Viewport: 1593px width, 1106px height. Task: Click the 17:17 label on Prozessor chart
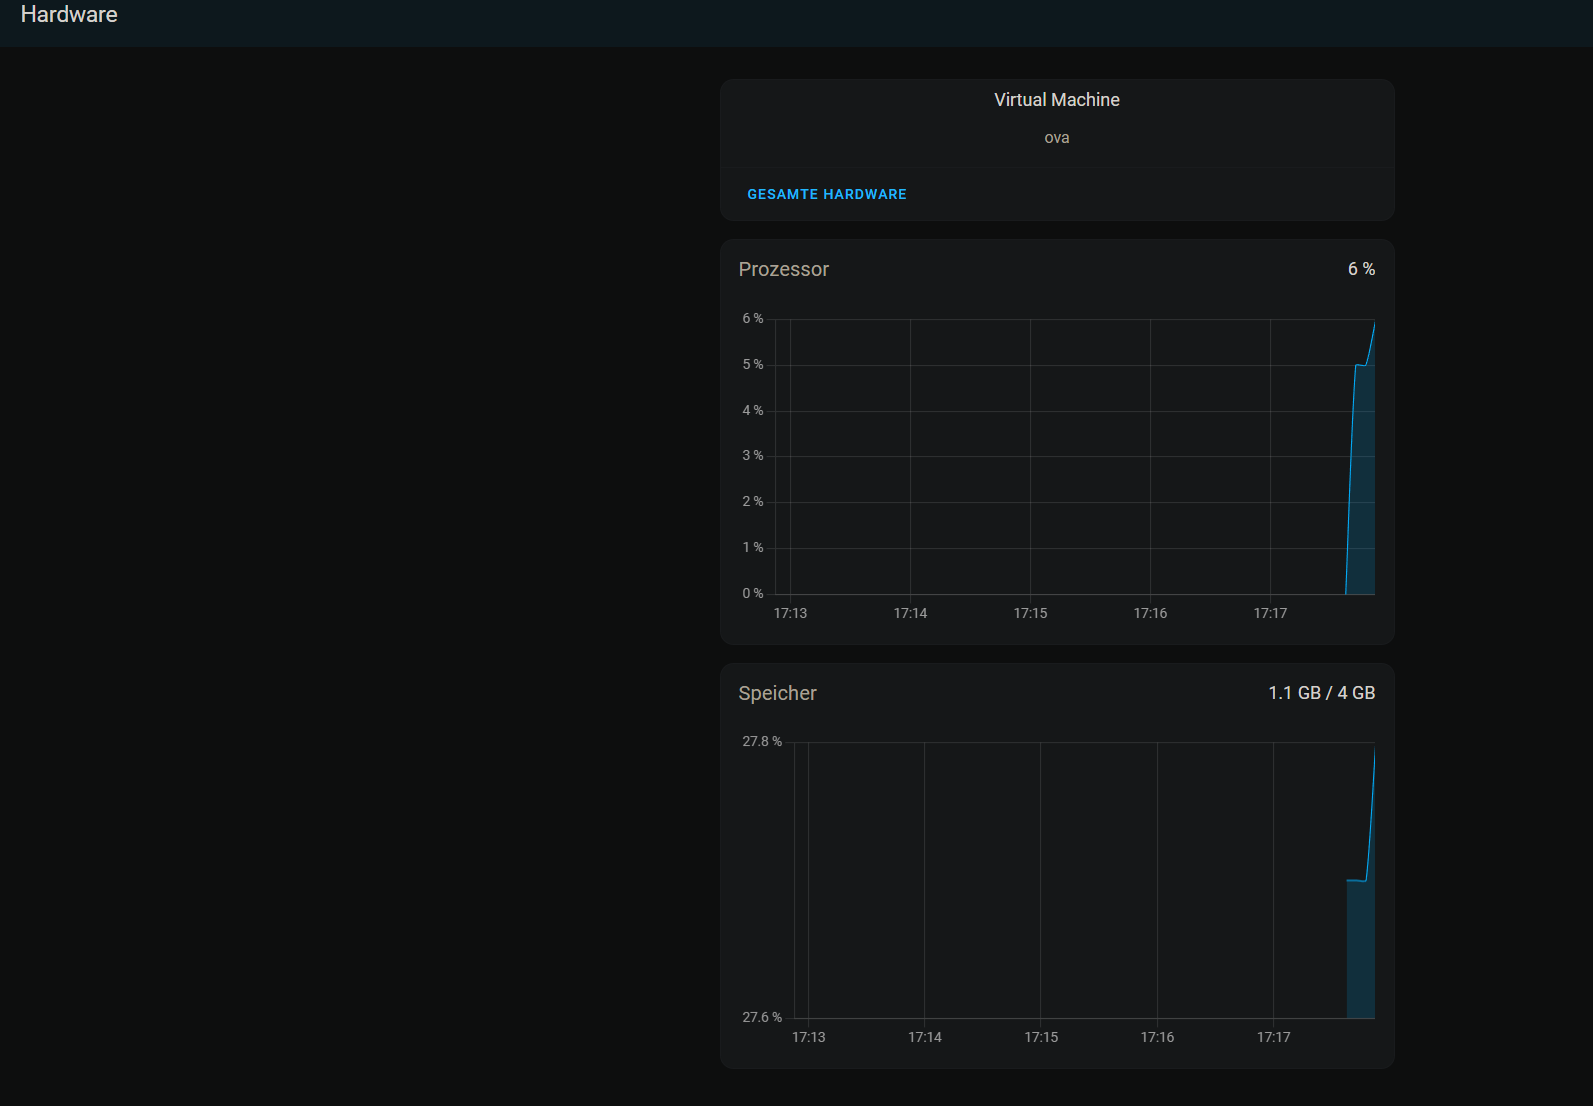click(x=1270, y=613)
